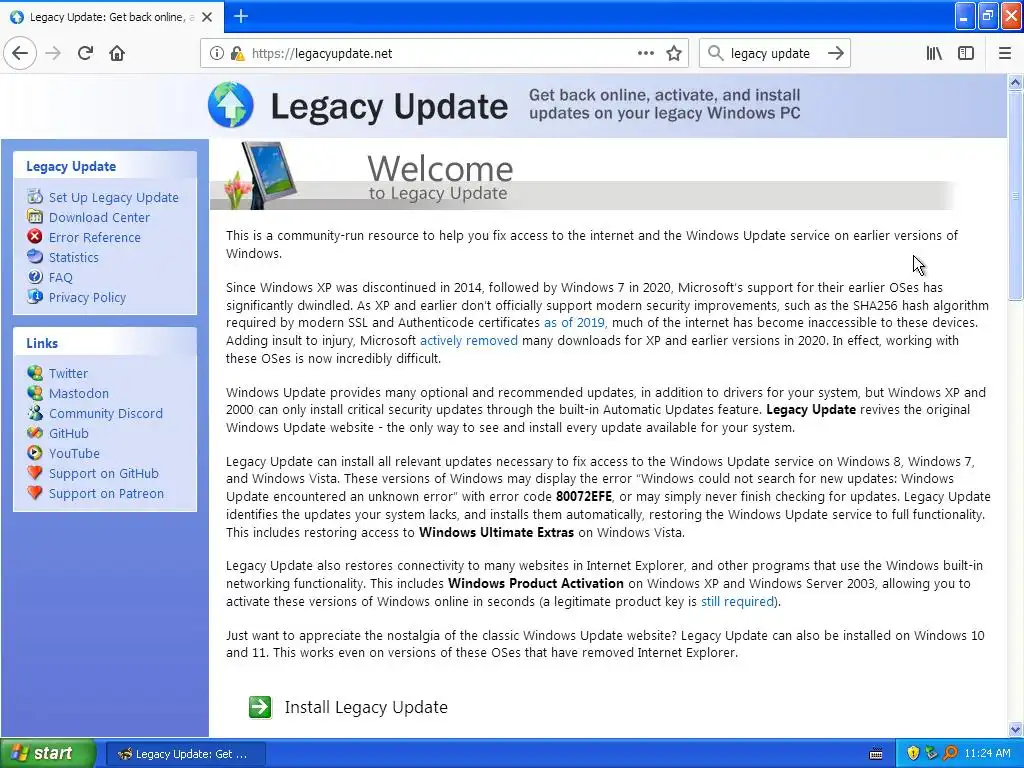Open the Download Center link
Viewport: 1024px width, 768px height.
click(x=99, y=217)
